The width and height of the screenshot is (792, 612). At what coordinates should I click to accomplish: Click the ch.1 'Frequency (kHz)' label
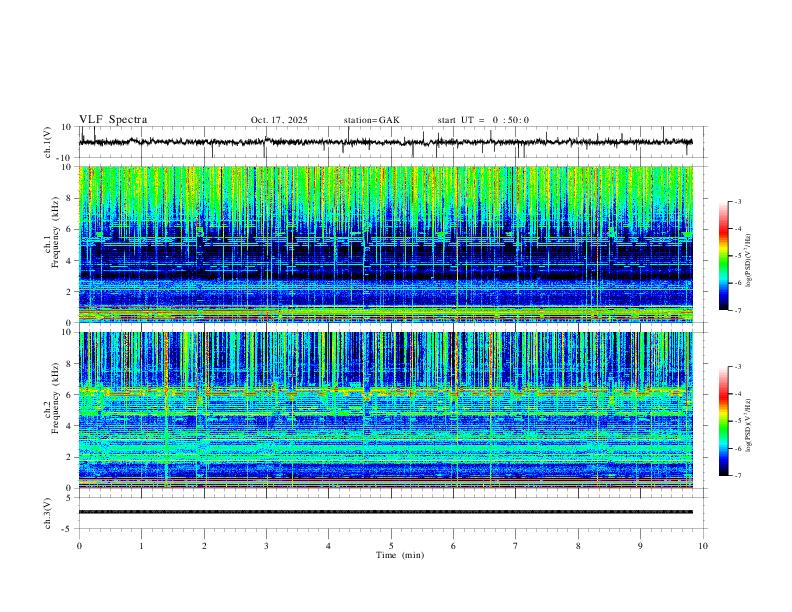click(x=55, y=234)
